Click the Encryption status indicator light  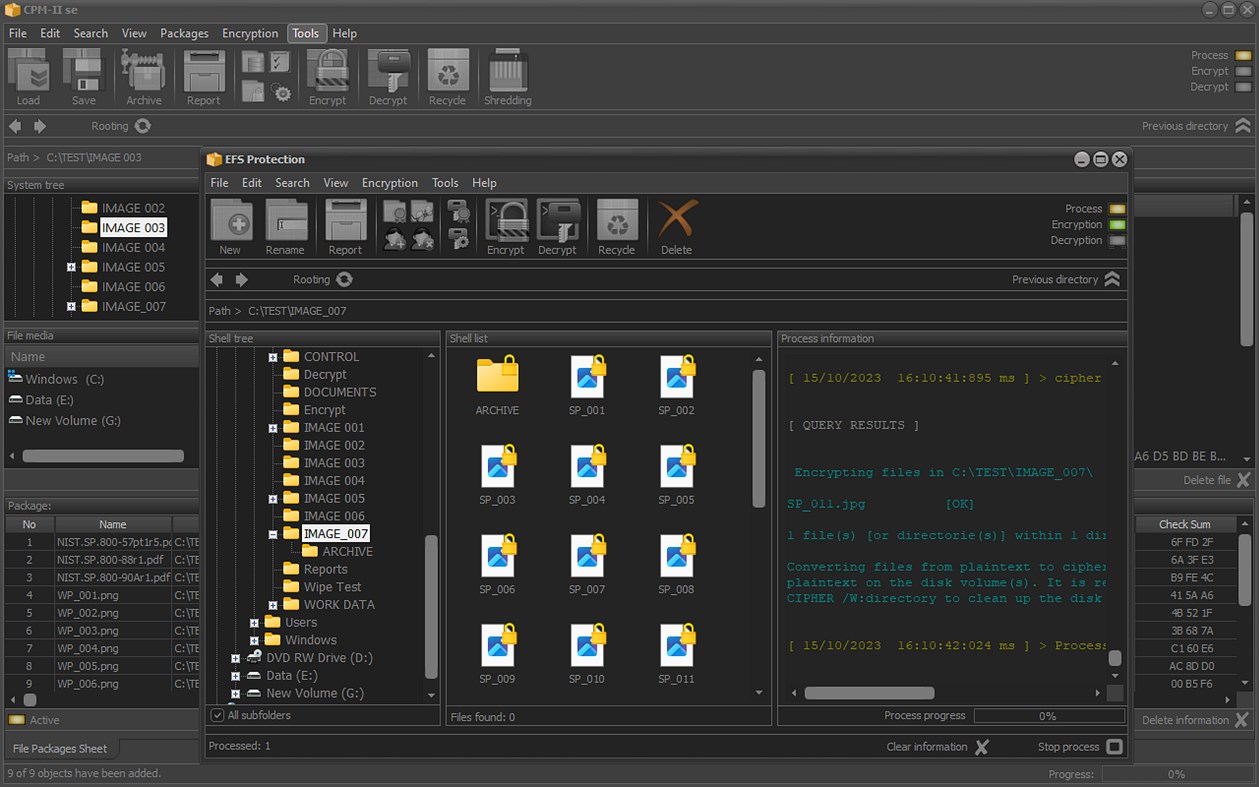[1117, 224]
